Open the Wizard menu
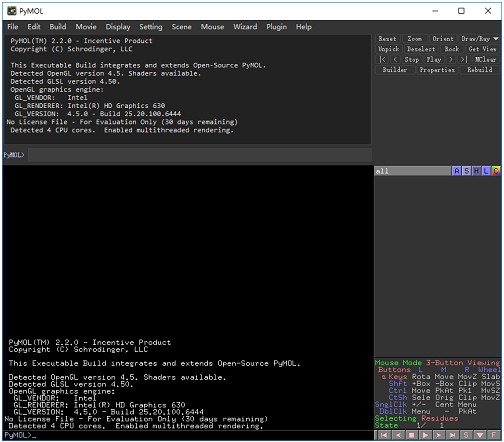This screenshot has width=504, height=442. pyautogui.click(x=245, y=27)
